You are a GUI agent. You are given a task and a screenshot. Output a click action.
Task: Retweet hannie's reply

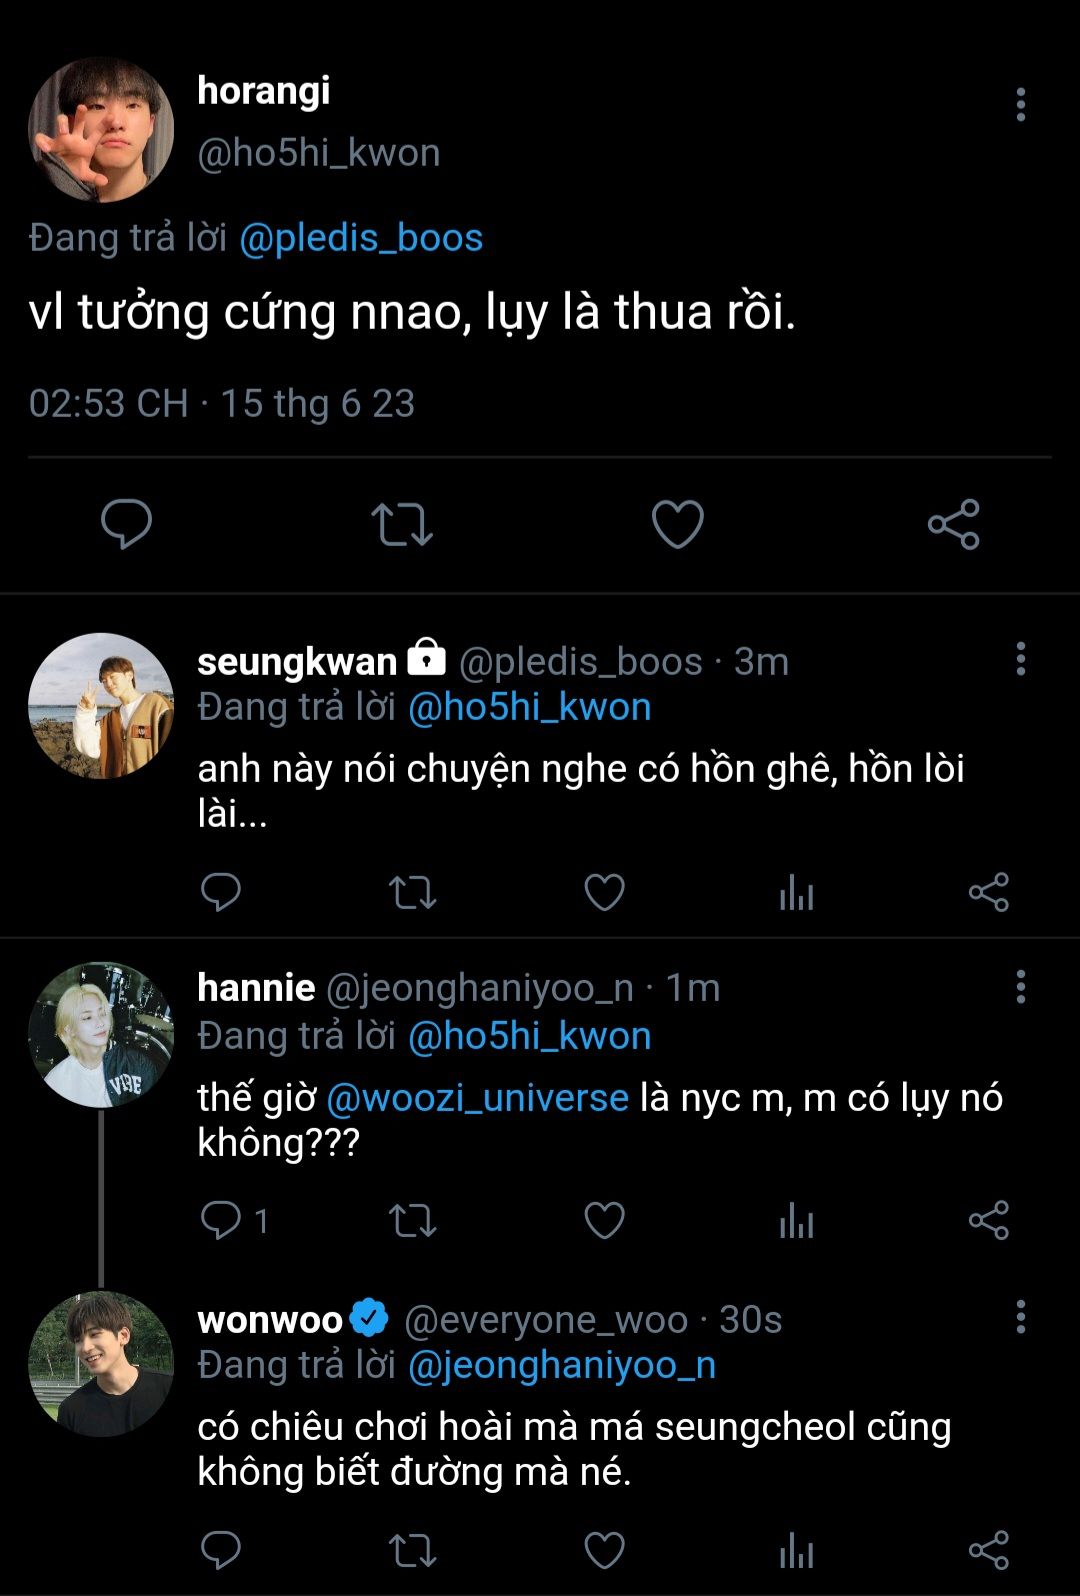pos(412,1220)
